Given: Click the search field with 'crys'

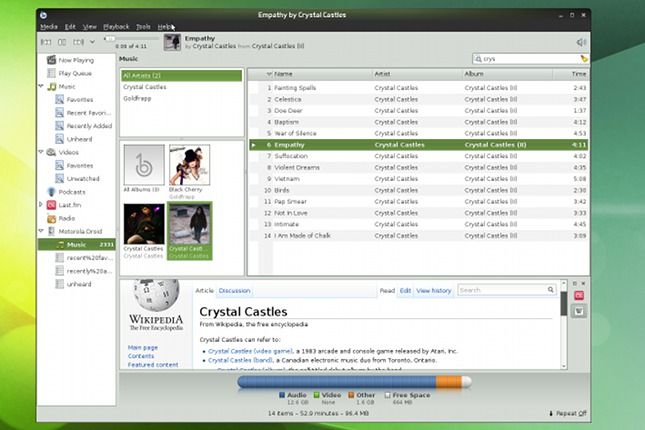Looking at the screenshot, I should (x=531, y=59).
